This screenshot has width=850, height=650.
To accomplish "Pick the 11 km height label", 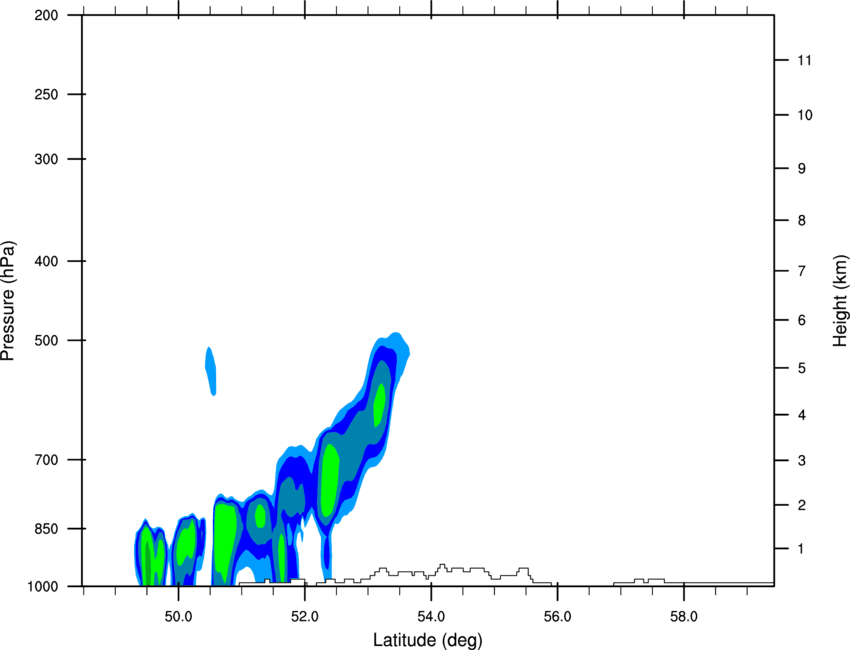I will tap(805, 60).
